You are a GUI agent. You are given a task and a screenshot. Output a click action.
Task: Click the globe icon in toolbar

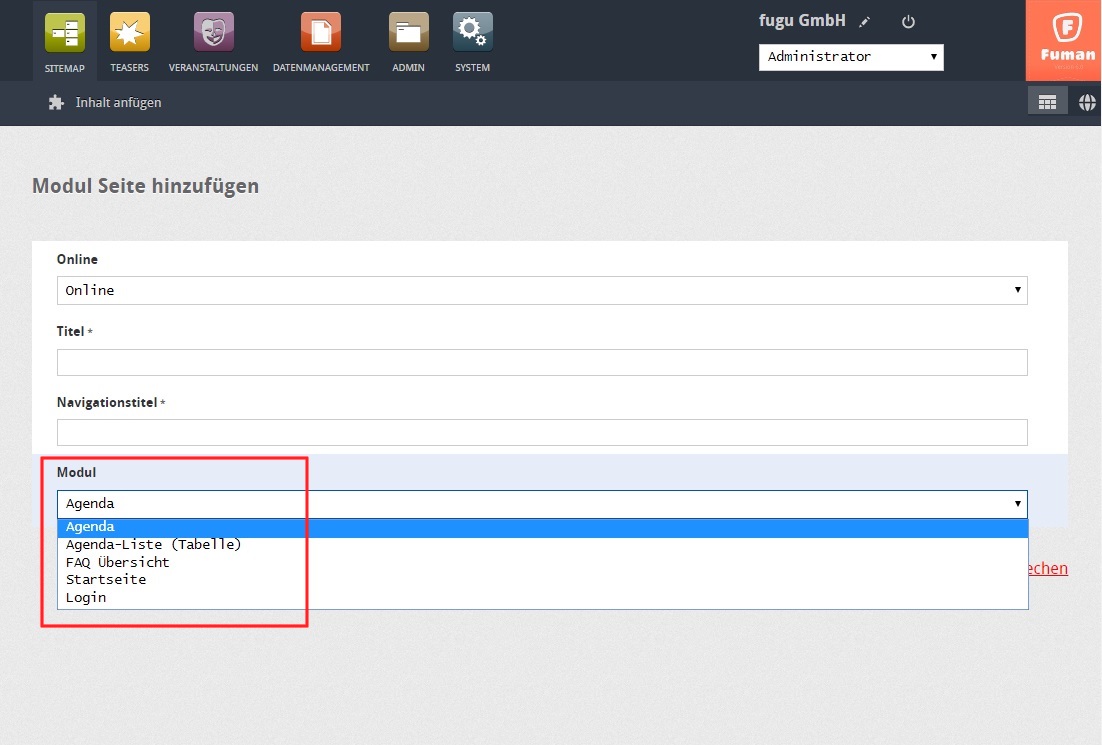(x=1087, y=102)
